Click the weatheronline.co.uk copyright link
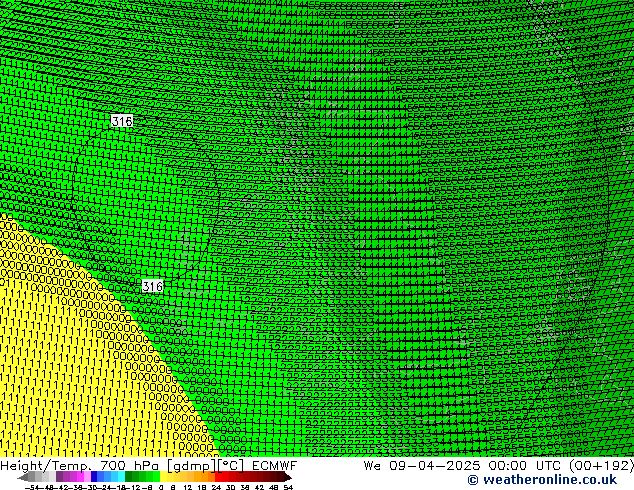 pyautogui.click(x=542, y=480)
